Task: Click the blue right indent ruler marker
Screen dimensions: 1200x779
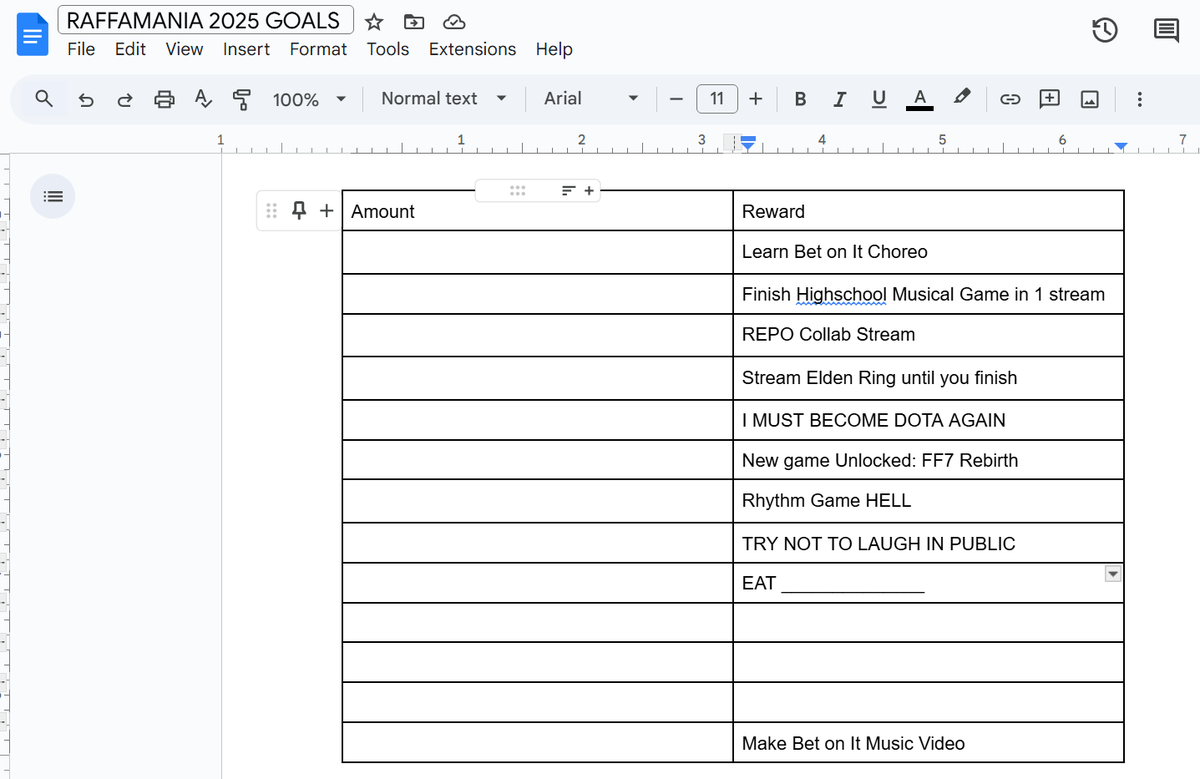Action: (1121, 147)
